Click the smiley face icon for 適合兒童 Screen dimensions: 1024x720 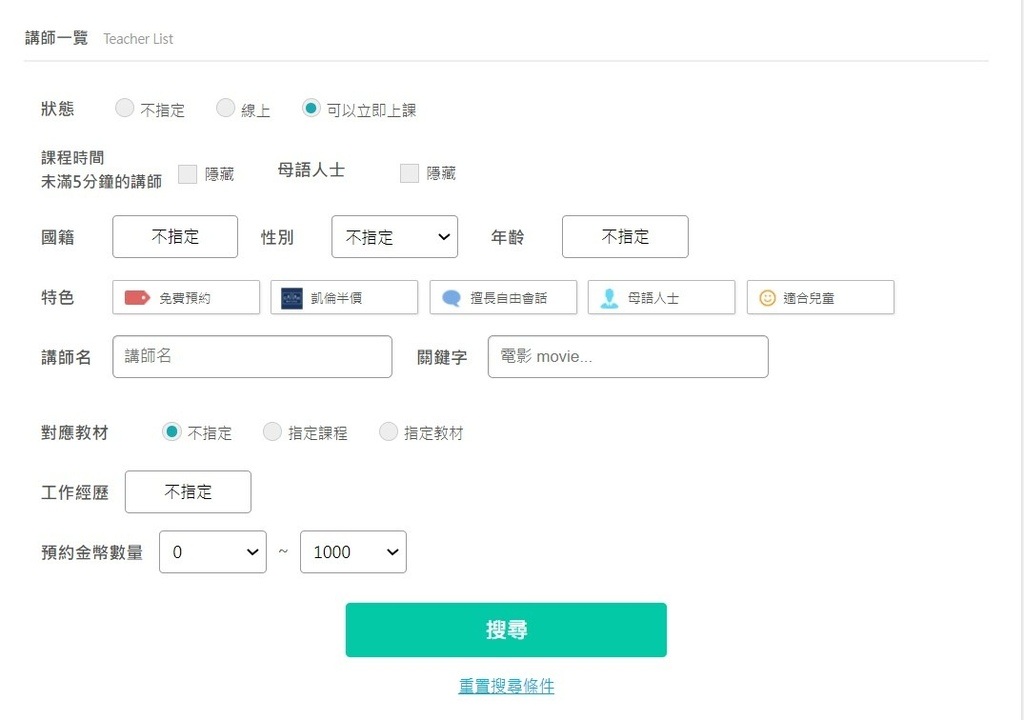[x=767, y=298]
